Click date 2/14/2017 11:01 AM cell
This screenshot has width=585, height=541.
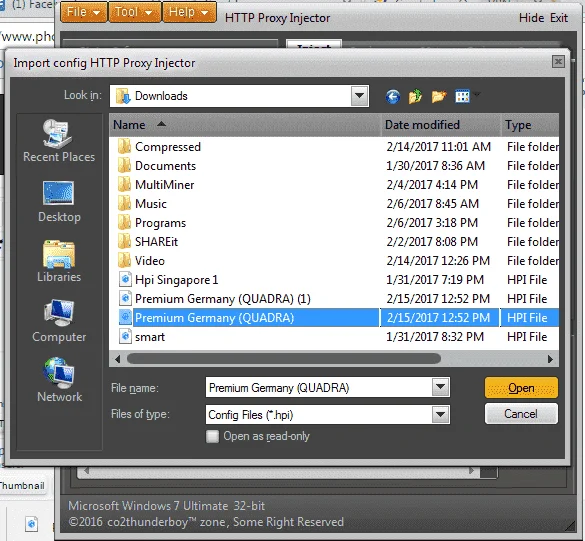(438, 147)
